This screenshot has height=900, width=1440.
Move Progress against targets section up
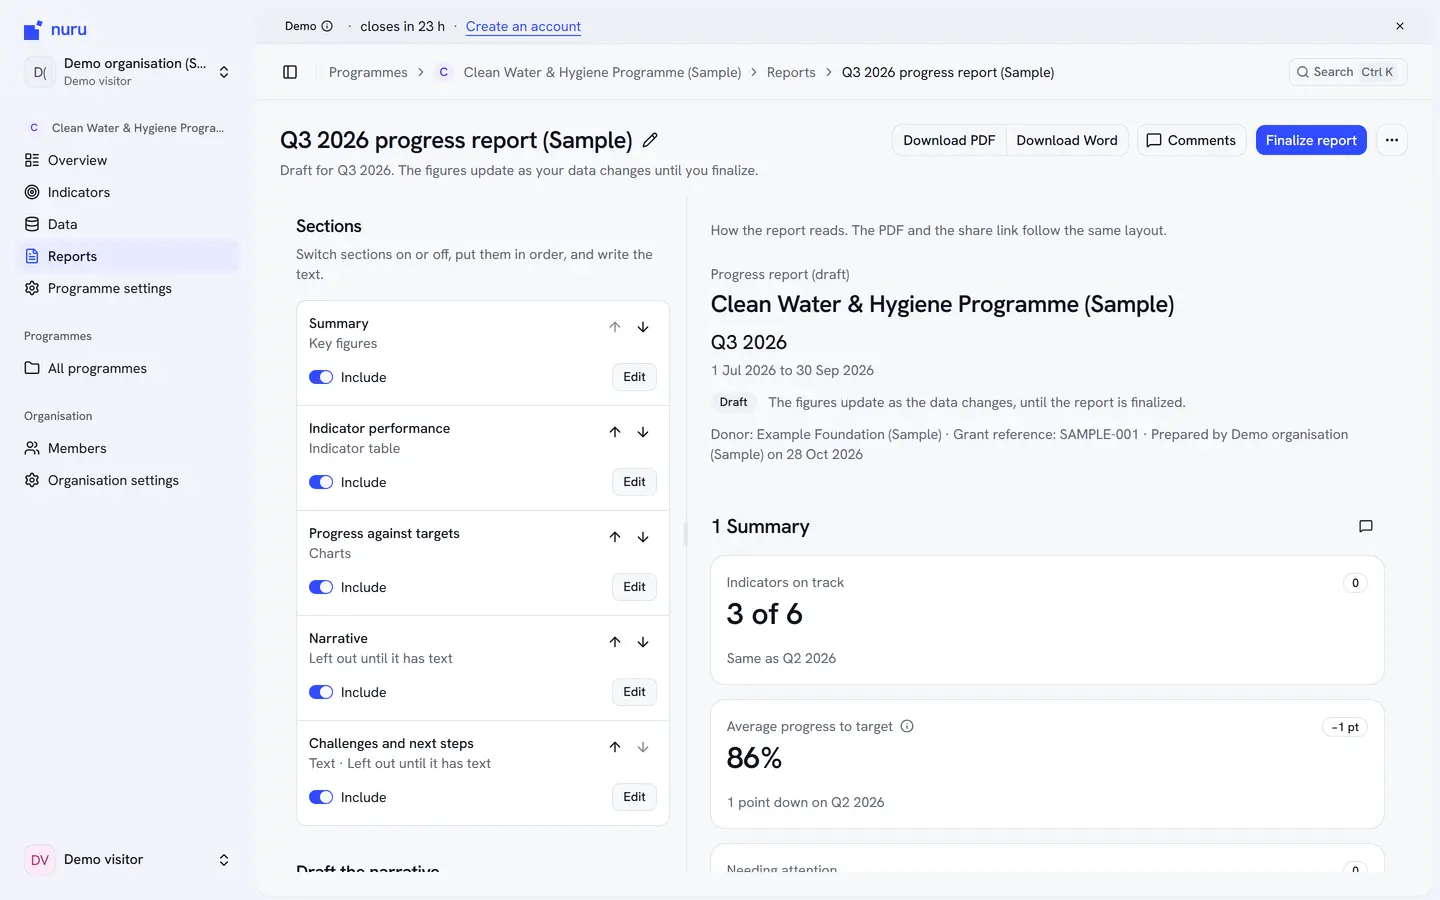[x=615, y=537]
